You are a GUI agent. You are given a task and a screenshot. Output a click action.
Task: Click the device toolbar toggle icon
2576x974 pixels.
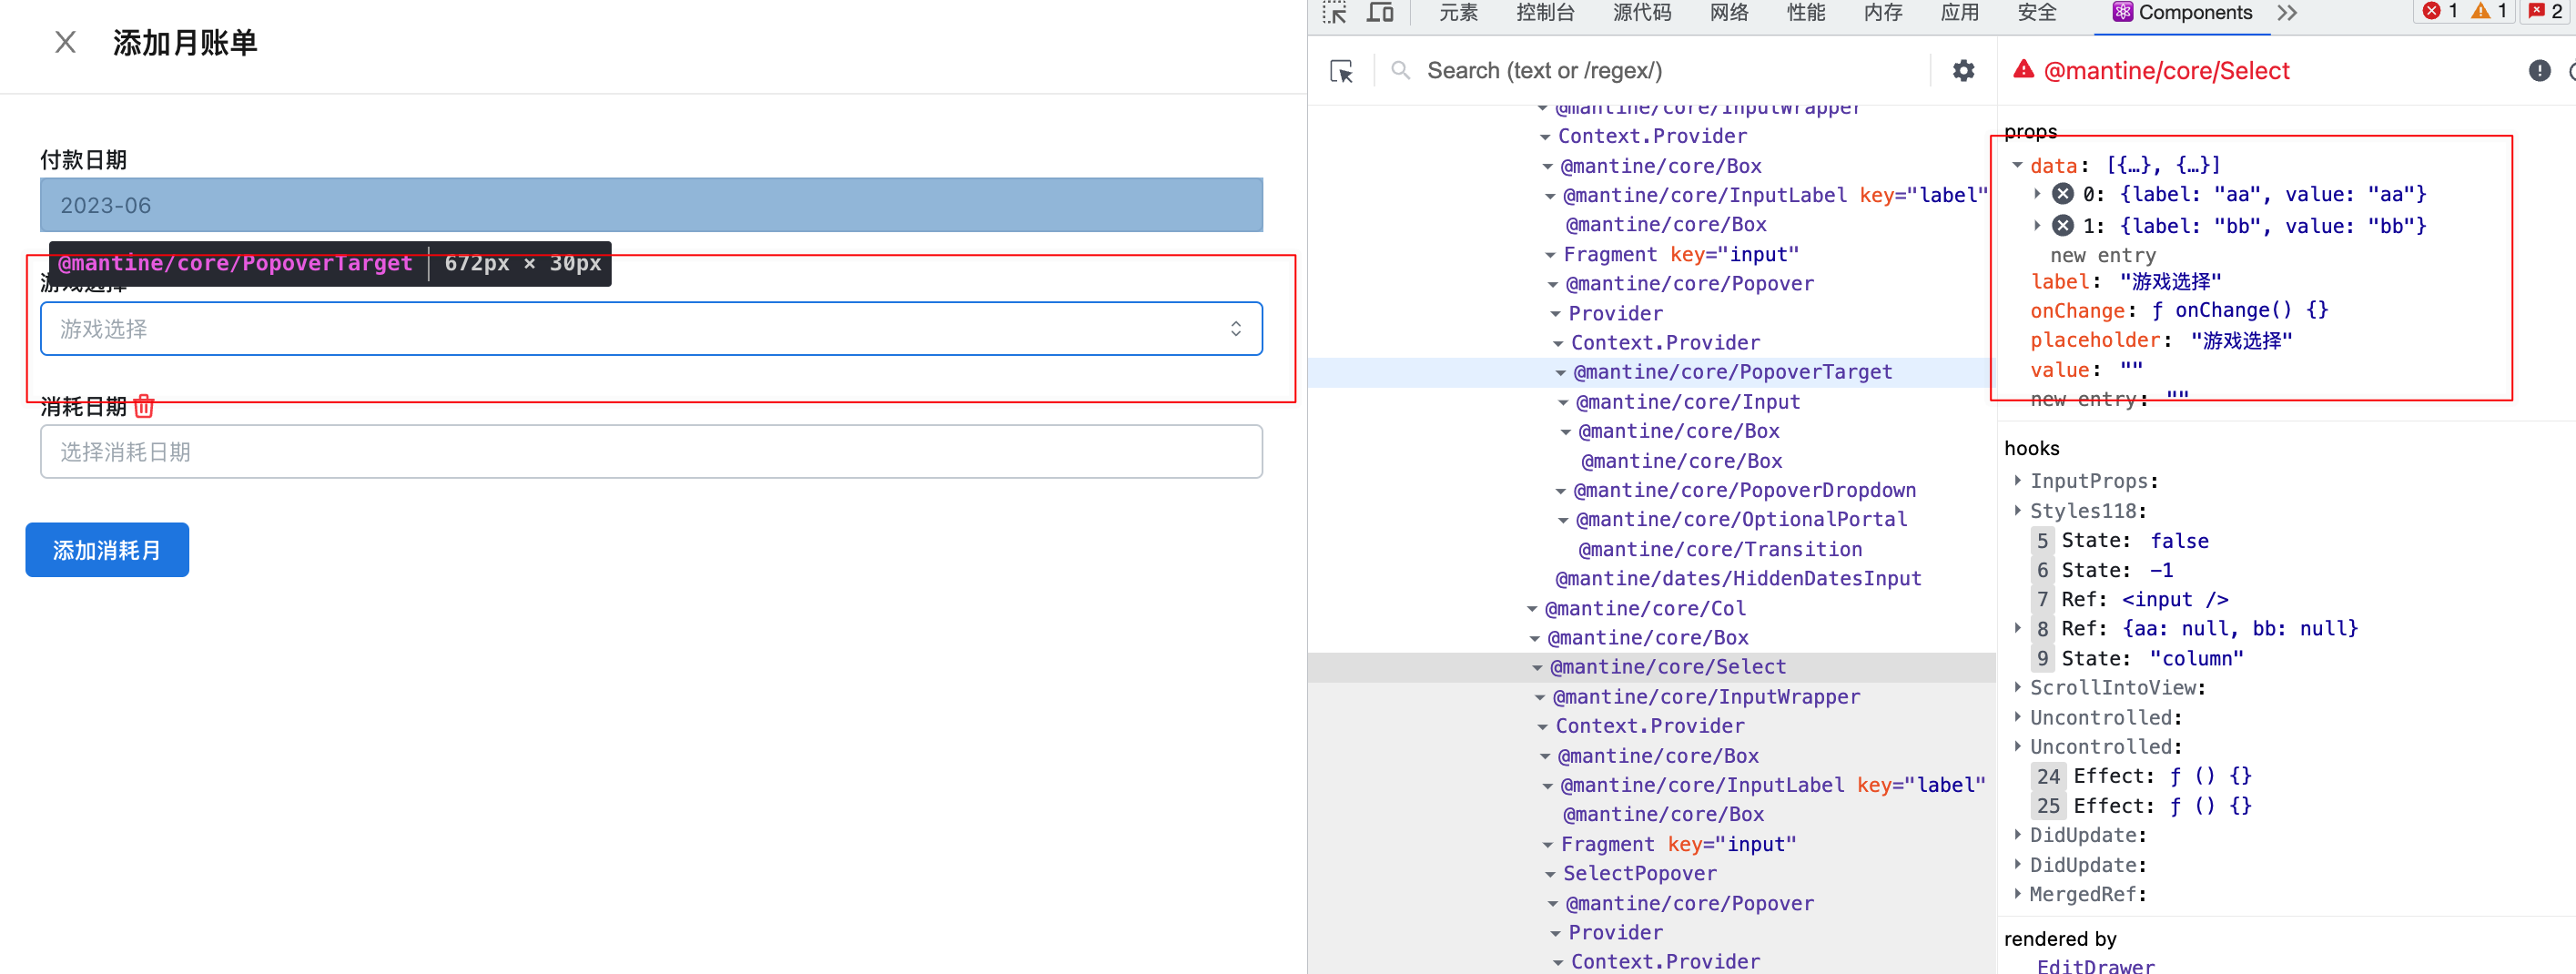[x=1381, y=13]
